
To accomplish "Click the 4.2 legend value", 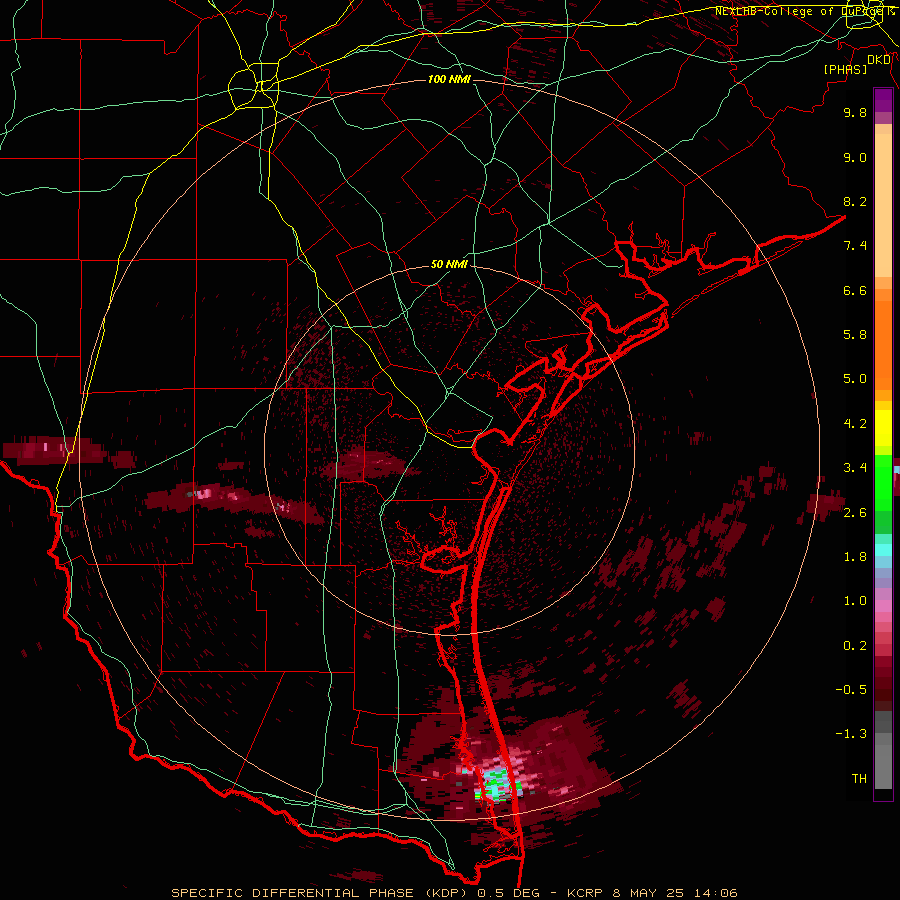I will pos(855,424).
